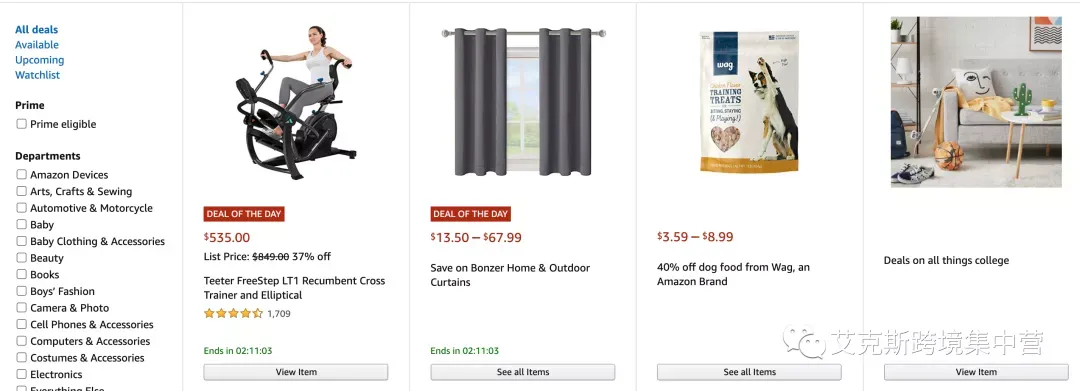
Task: Click See all Items for Wag dog food
Action: (749, 372)
